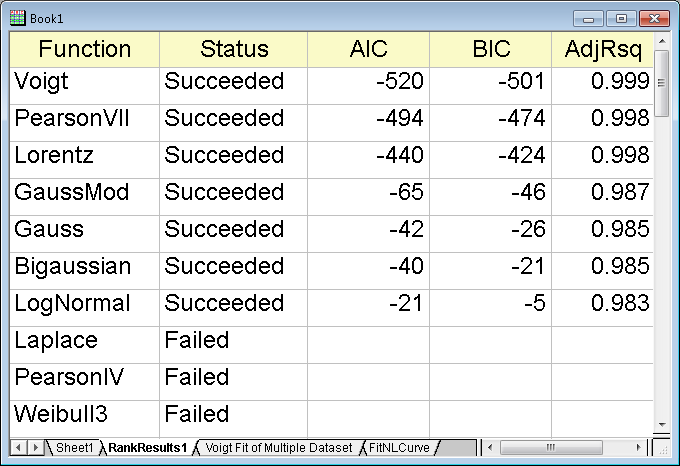Screen dimensions: 680x466
Task: Click the horizontal scrollbar left arrow
Action: 490,447
